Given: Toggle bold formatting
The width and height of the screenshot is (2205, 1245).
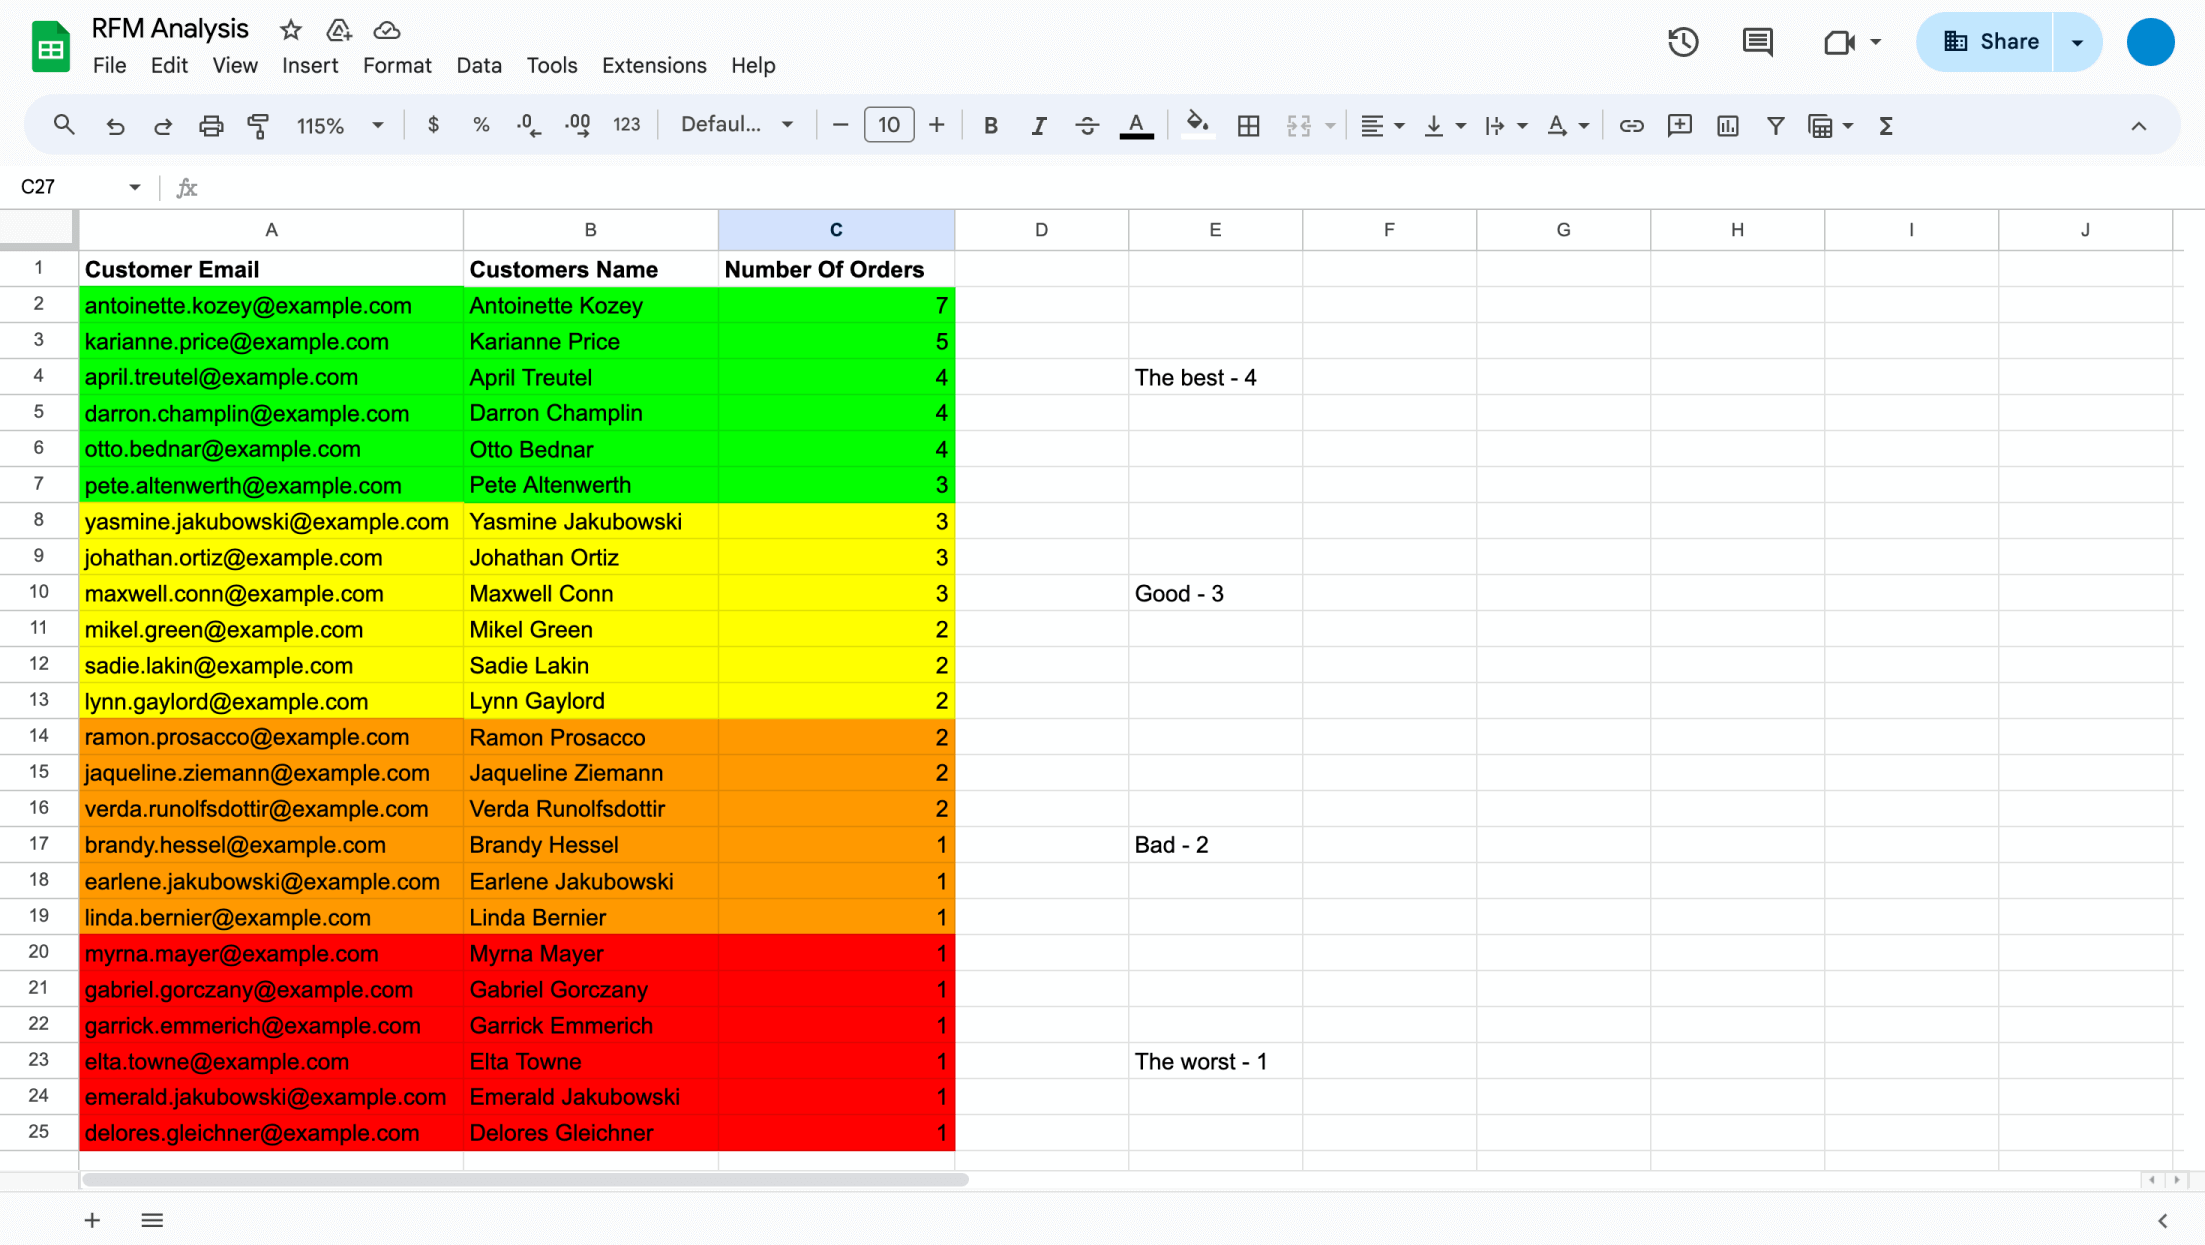Looking at the screenshot, I should (990, 125).
